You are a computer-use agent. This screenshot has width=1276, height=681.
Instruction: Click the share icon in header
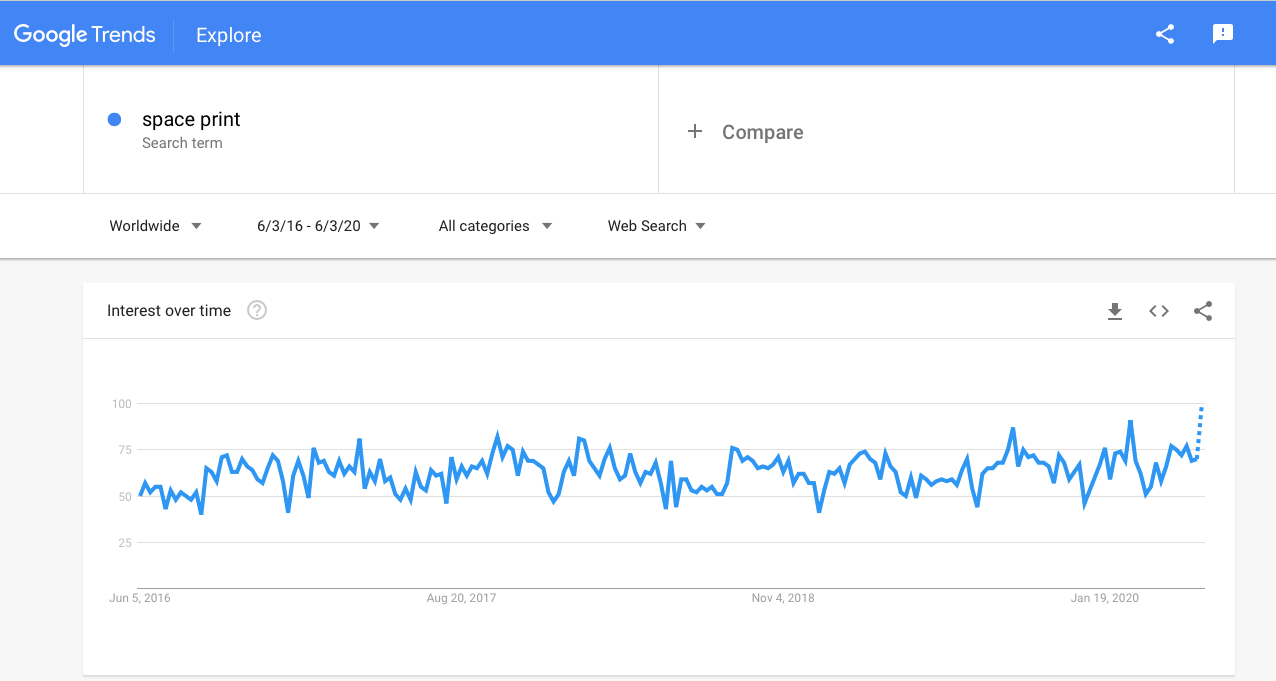click(x=1165, y=34)
